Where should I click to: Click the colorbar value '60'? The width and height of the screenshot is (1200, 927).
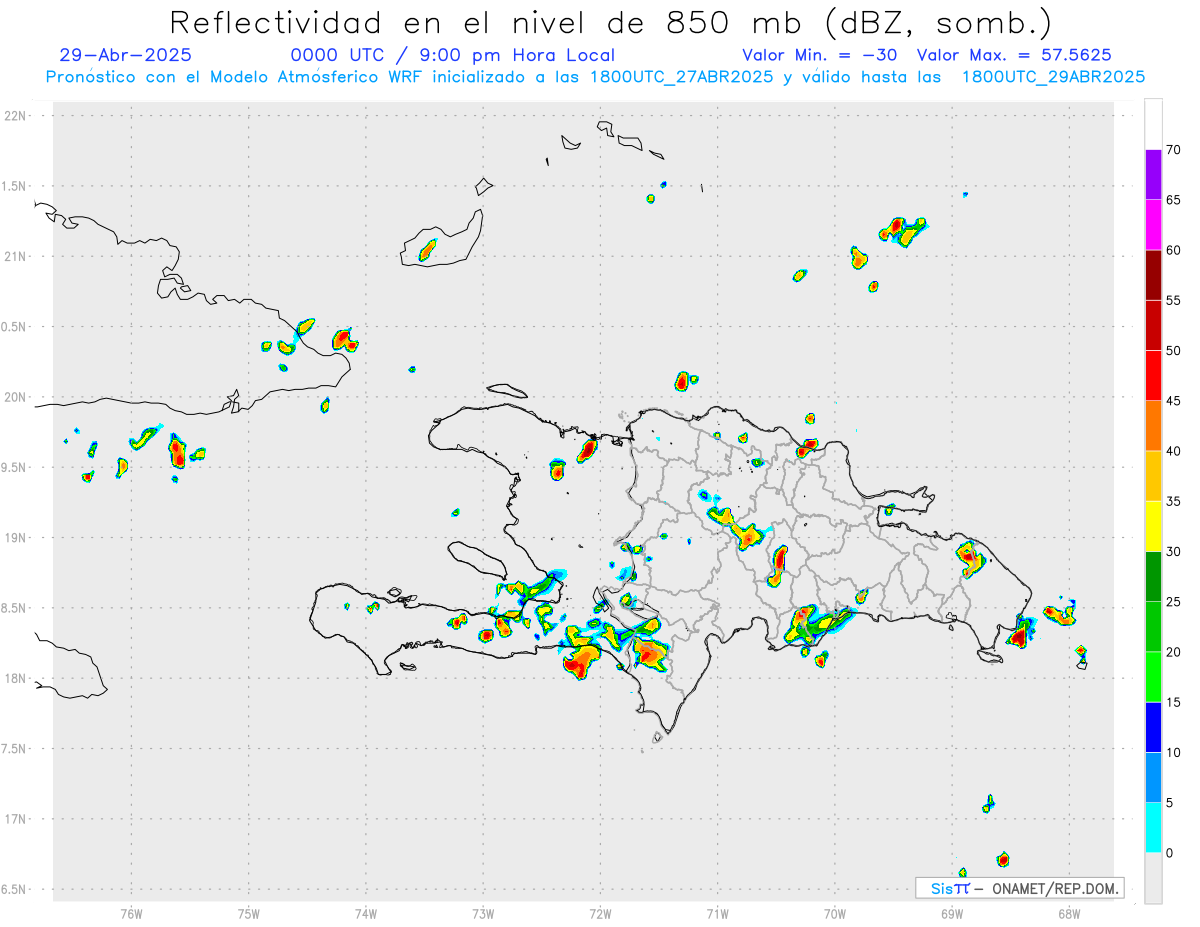1173,250
